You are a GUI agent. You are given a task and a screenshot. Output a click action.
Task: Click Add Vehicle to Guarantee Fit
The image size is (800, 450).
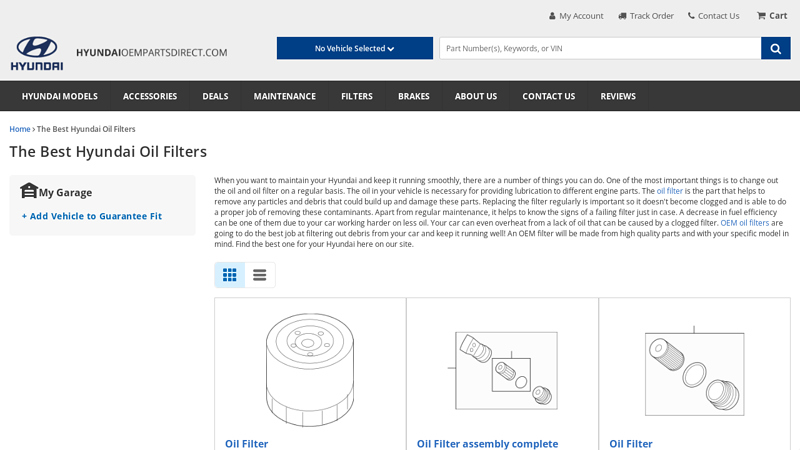pos(92,216)
